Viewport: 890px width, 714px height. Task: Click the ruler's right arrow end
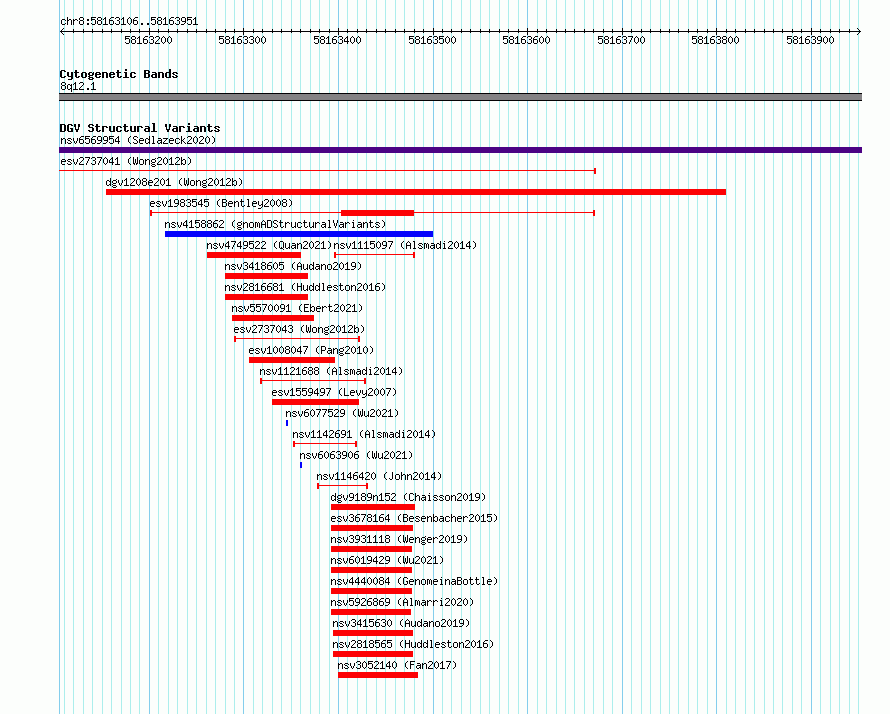(859, 32)
